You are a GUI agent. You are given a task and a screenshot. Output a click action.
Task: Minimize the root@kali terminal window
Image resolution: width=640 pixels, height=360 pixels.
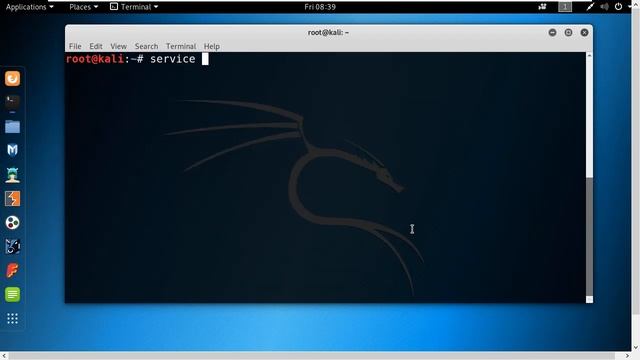[552, 33]
